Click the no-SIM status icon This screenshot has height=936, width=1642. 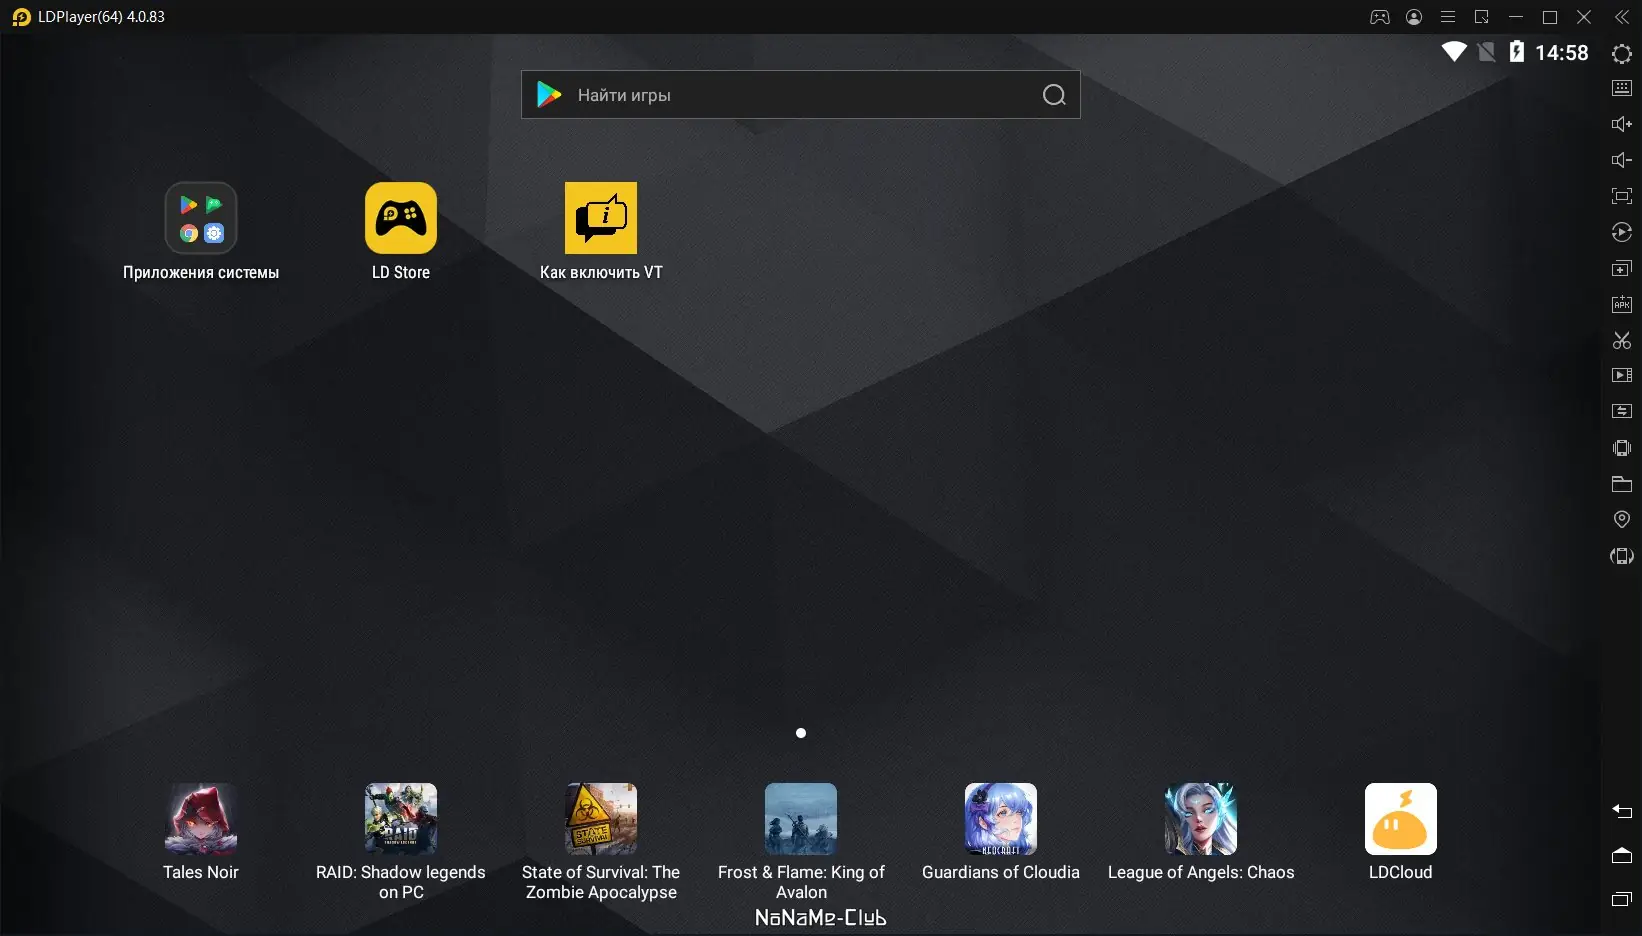coord(1487,52)
